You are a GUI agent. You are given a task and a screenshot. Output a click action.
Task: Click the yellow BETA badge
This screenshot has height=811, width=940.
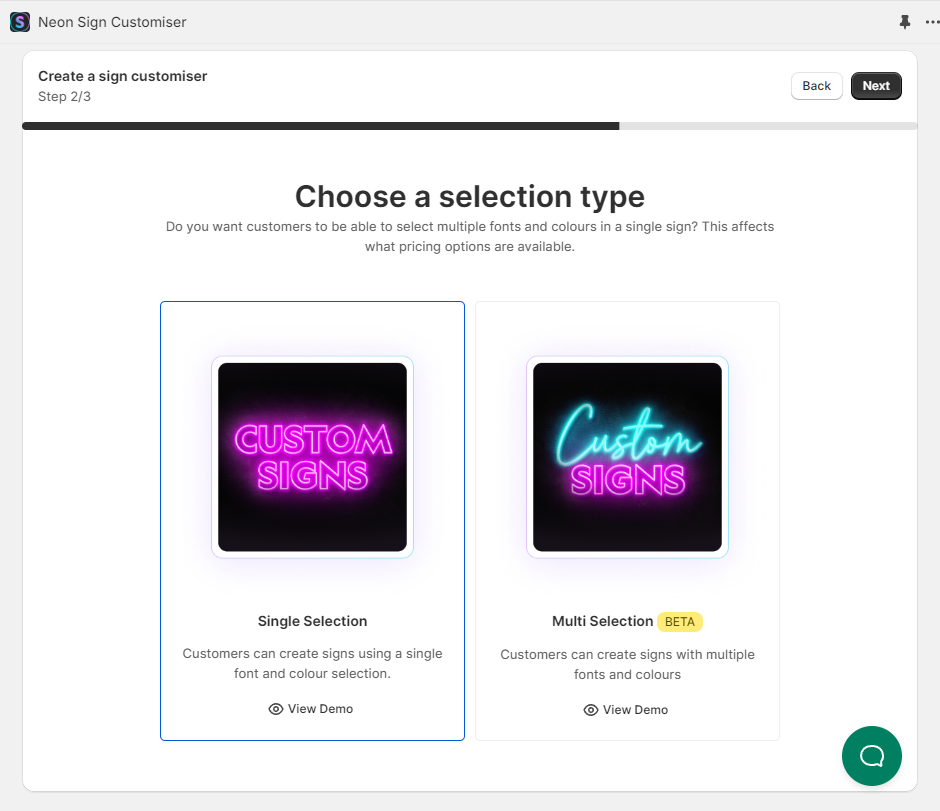[x=680, y=622]
